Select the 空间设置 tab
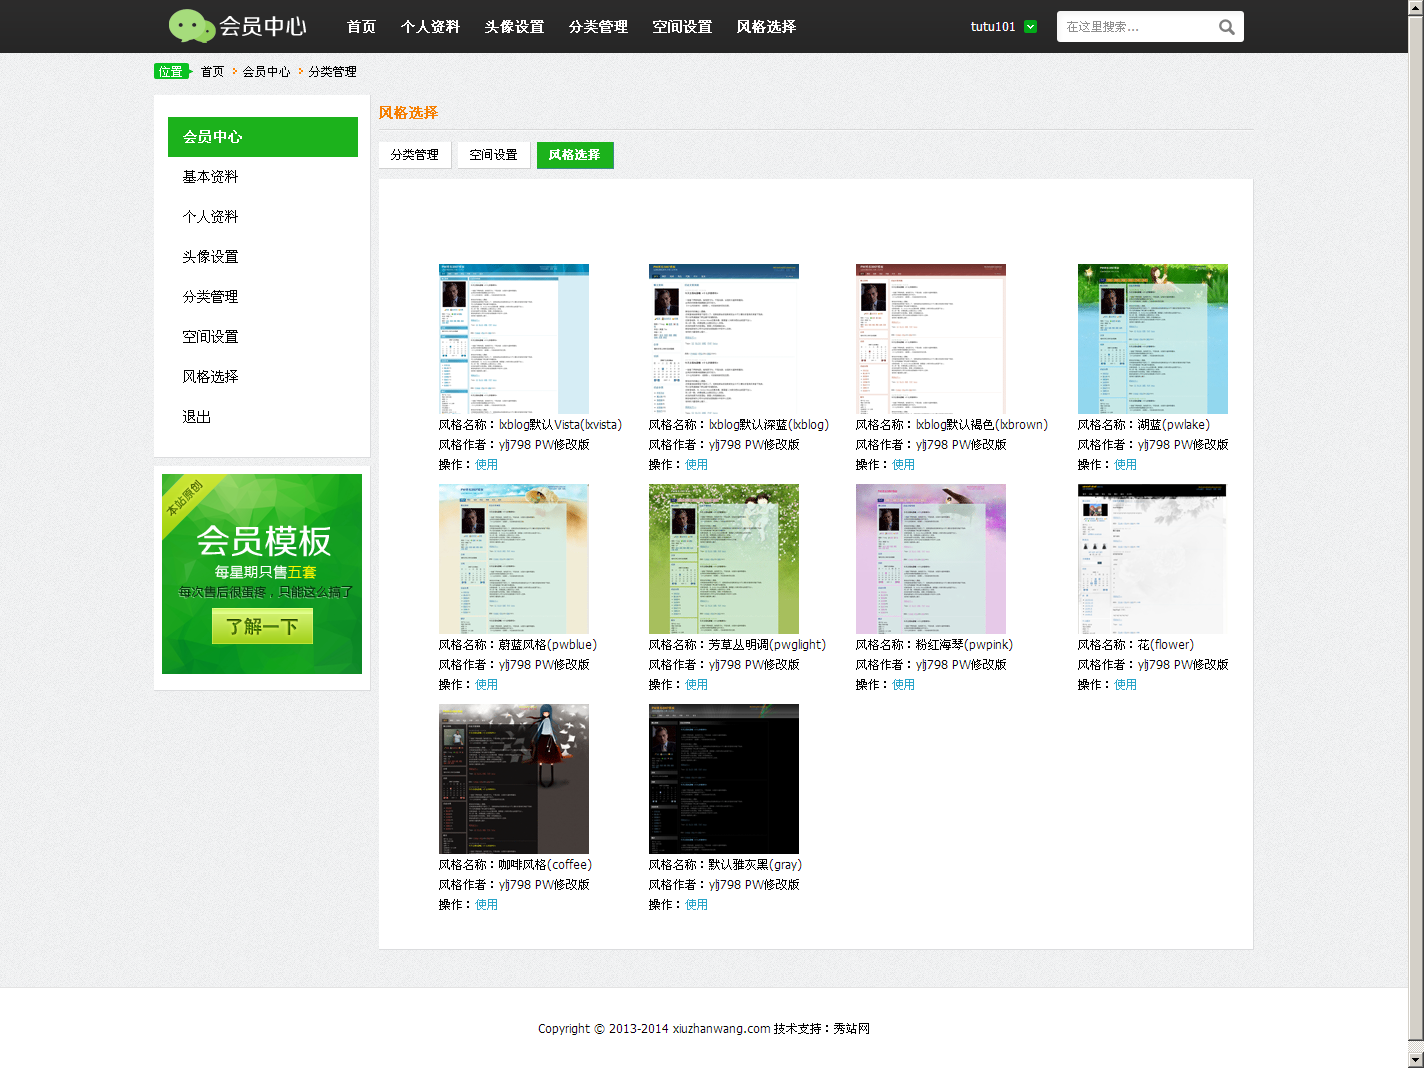This screenshot has height=1068, width=1424. click(x=494, y=155)
